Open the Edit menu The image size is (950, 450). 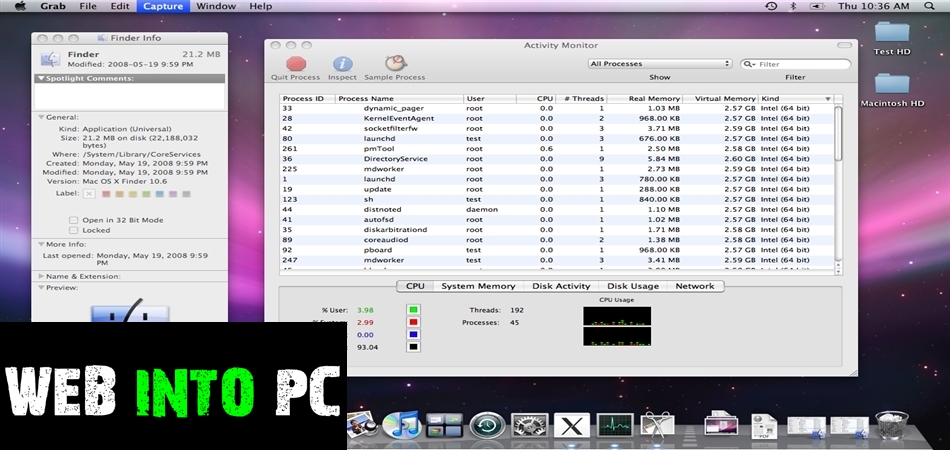tap(119, 6)
